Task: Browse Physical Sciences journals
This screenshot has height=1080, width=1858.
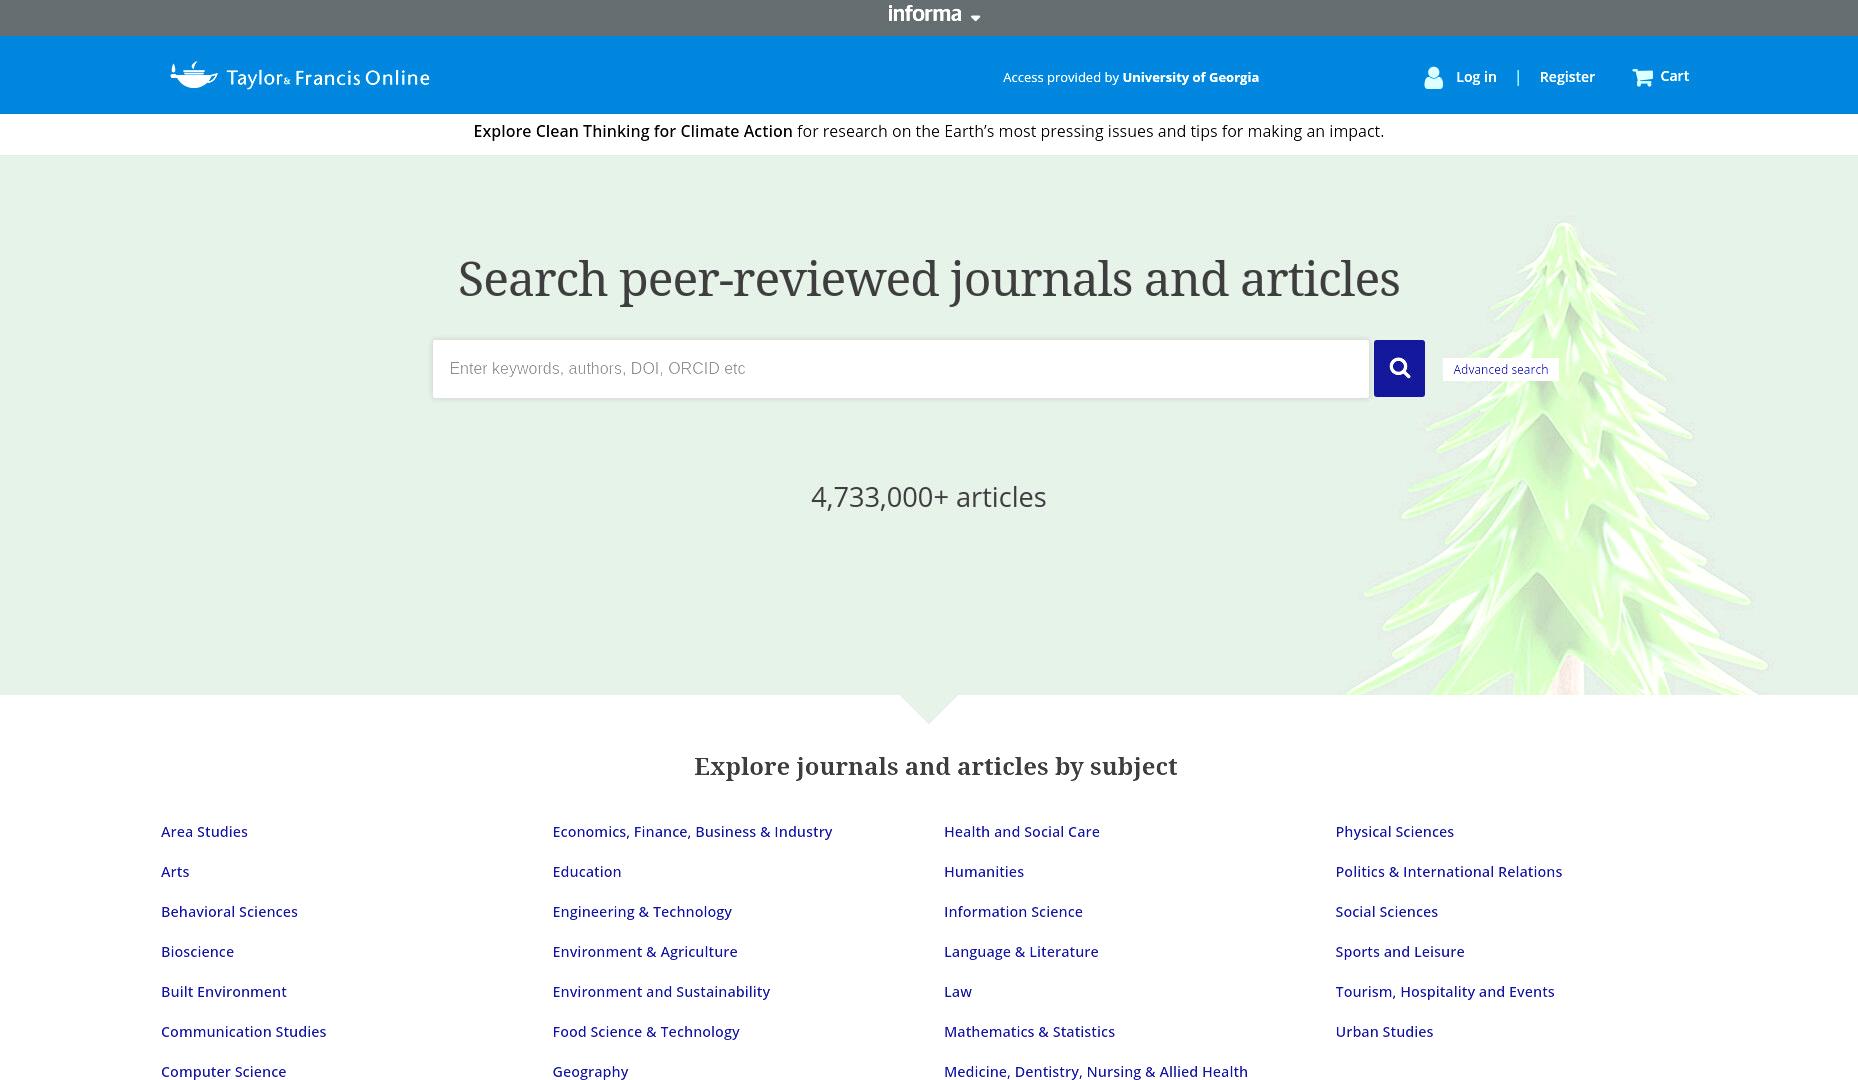Action: 1394,831
